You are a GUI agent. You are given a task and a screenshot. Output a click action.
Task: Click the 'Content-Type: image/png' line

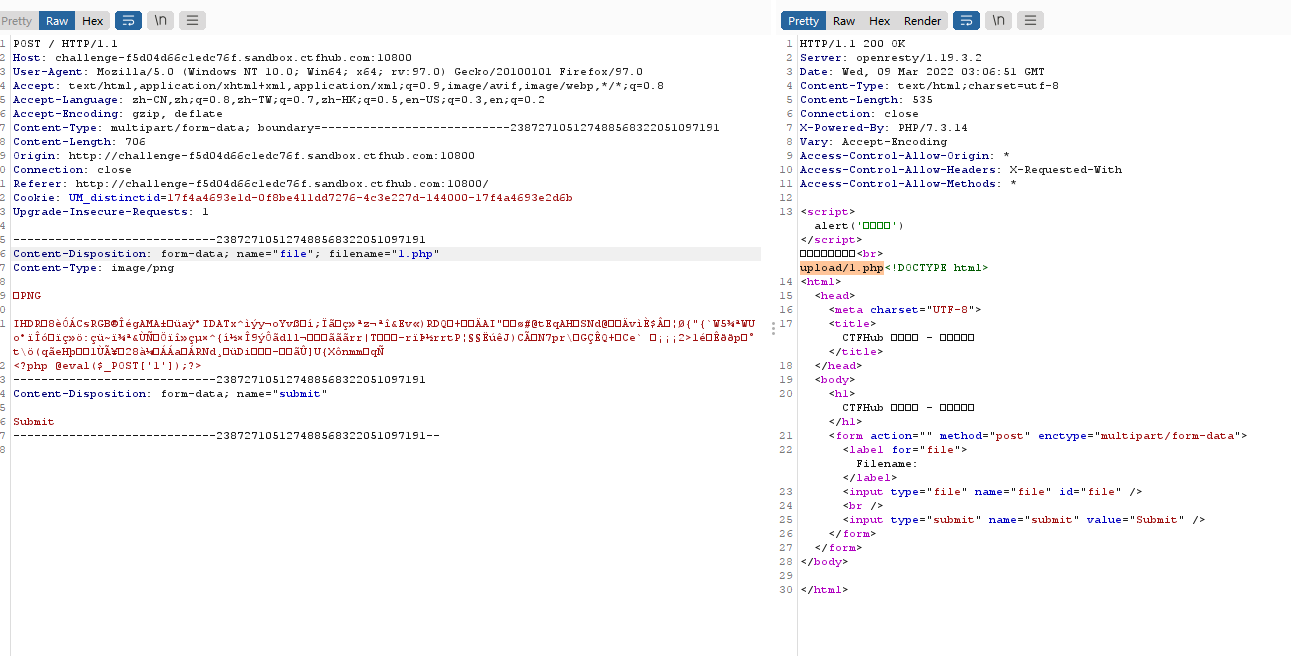click(93, 268)
